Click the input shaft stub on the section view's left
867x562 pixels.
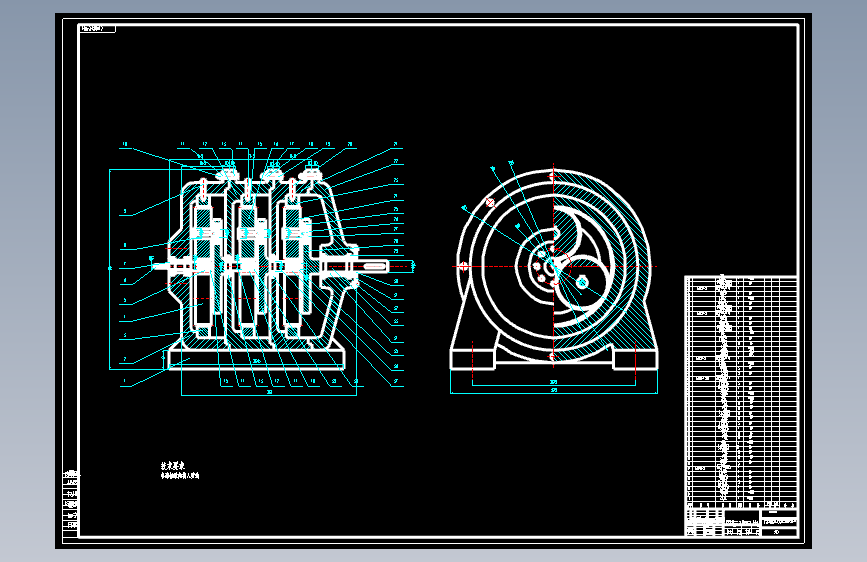[x=160, y=267]
